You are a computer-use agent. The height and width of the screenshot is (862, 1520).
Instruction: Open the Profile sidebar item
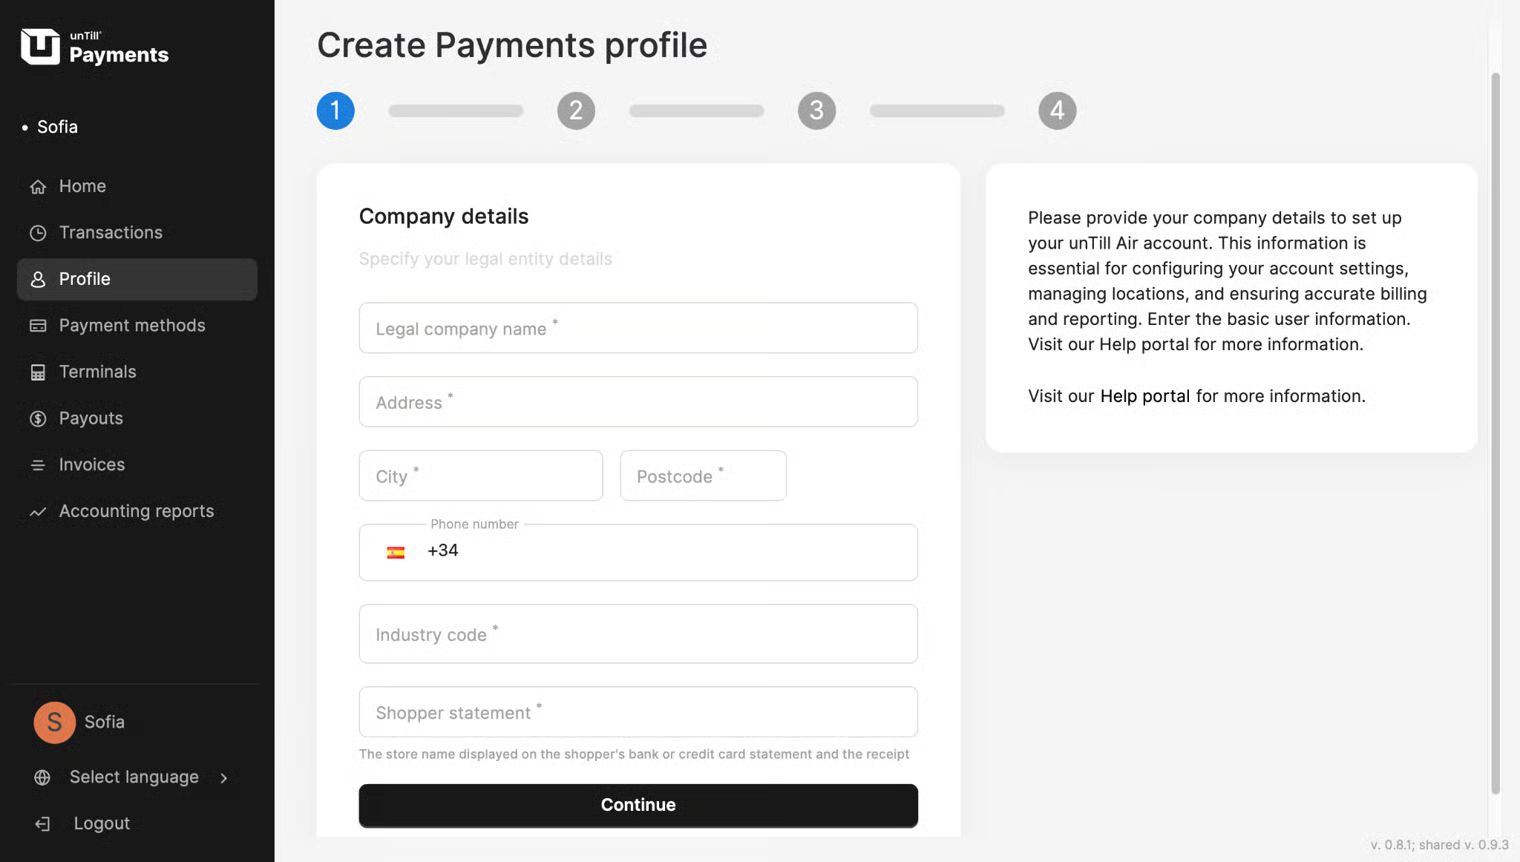[137, 279]
